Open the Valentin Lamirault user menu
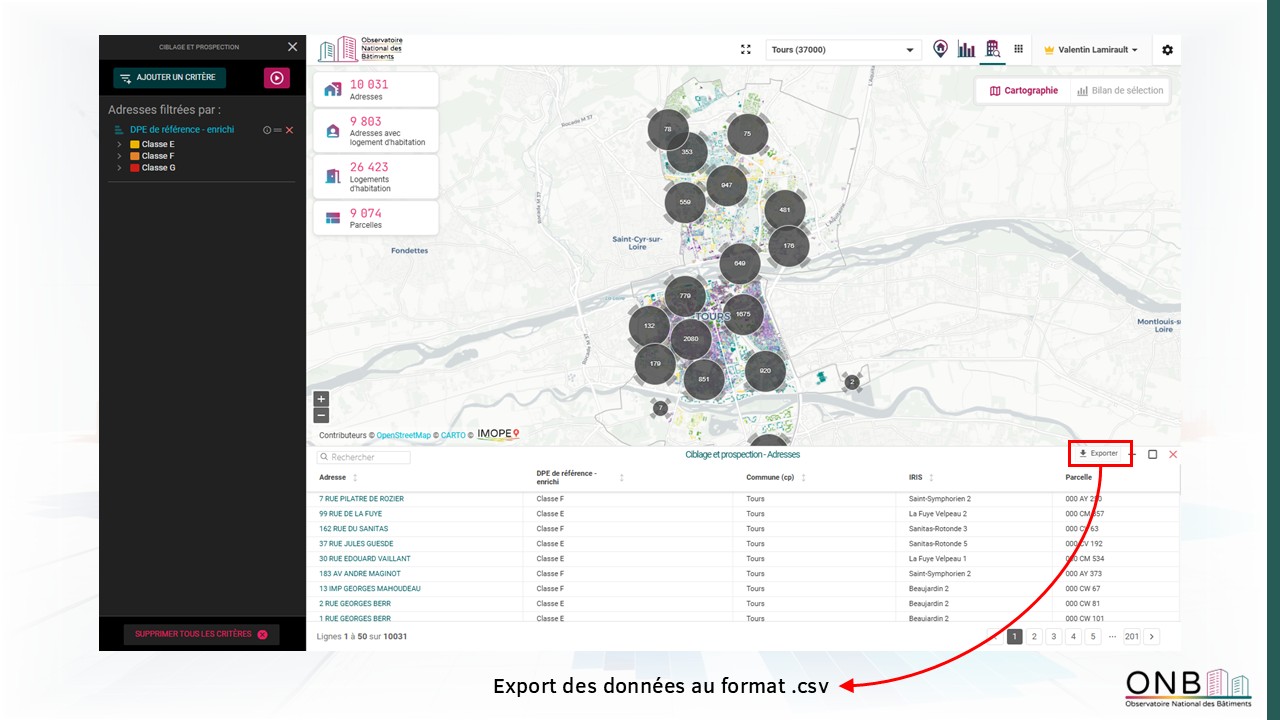Screen dimensions: 1280x720 (1090, 50)
